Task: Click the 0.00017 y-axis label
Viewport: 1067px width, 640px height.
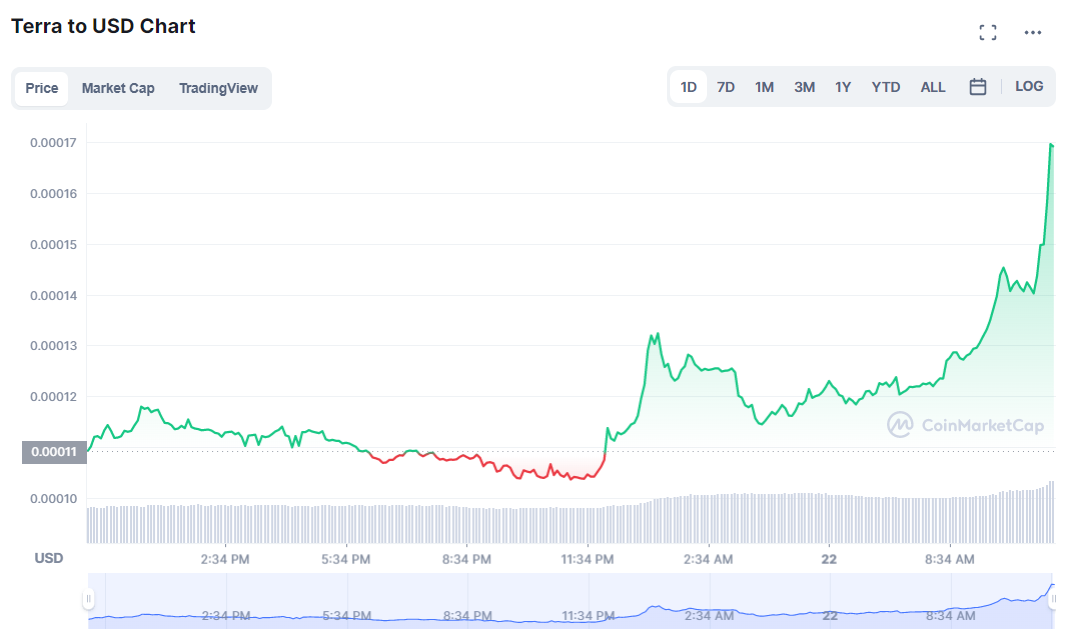Action: pos(53,143)
